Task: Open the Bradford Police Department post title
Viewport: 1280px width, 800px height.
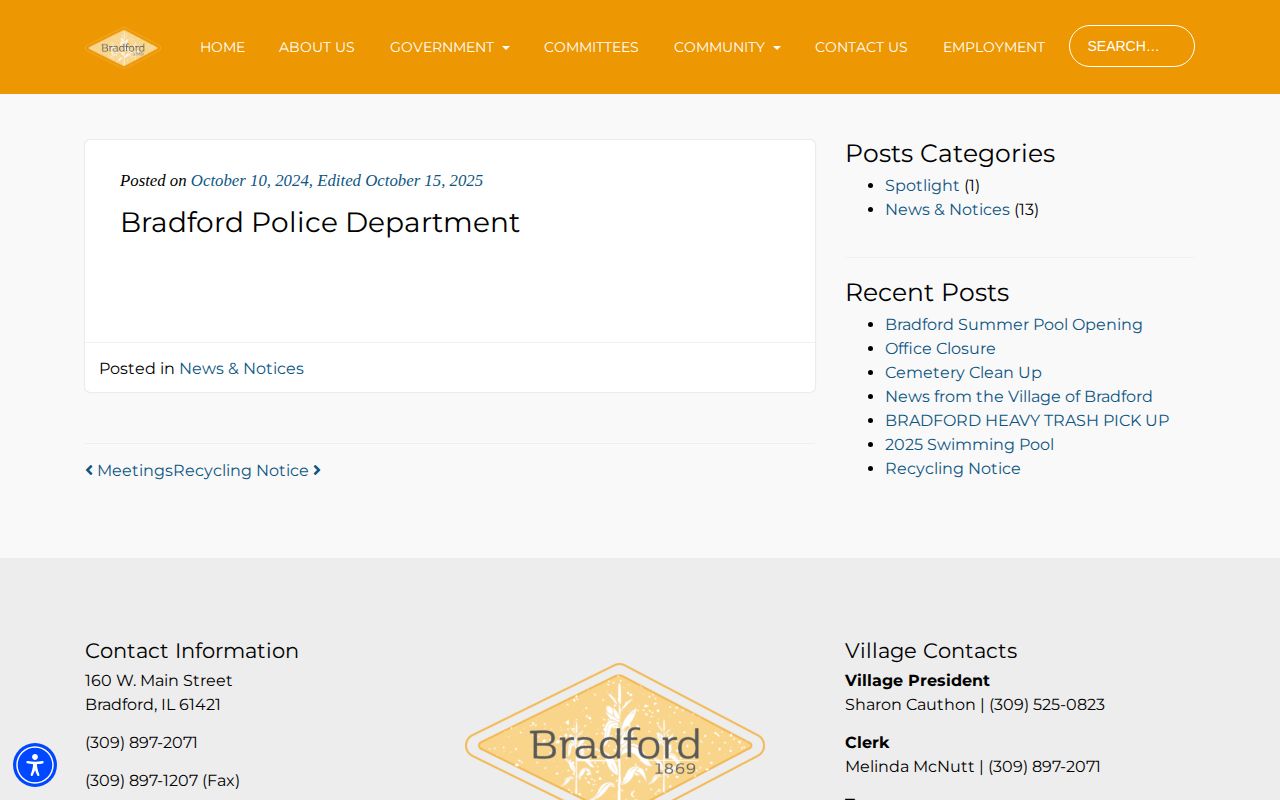Action: click(x=320, y=222)
